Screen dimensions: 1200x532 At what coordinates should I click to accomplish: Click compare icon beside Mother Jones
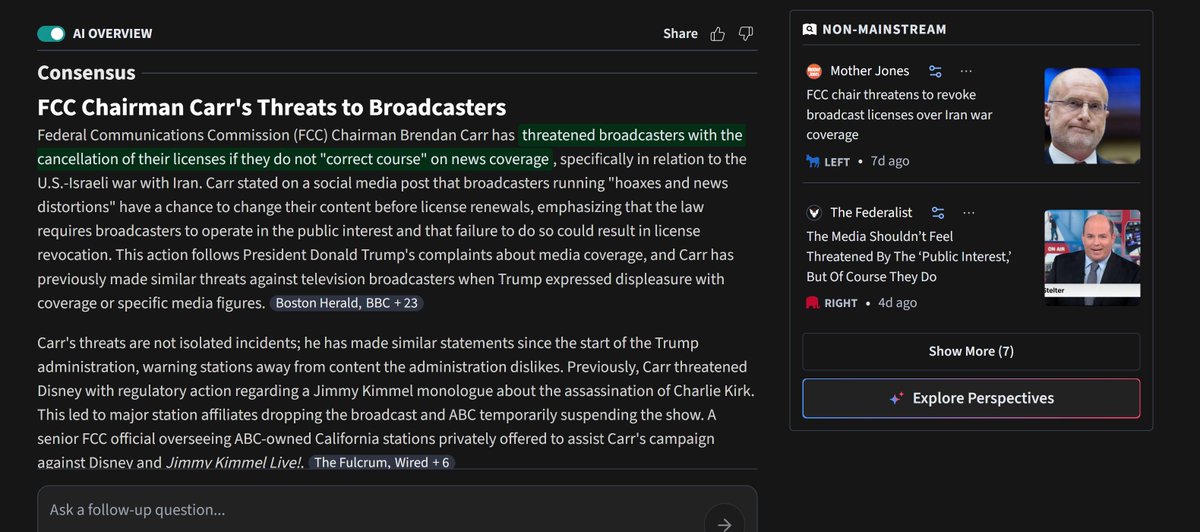pyautogui.click(x=935, y=71)
